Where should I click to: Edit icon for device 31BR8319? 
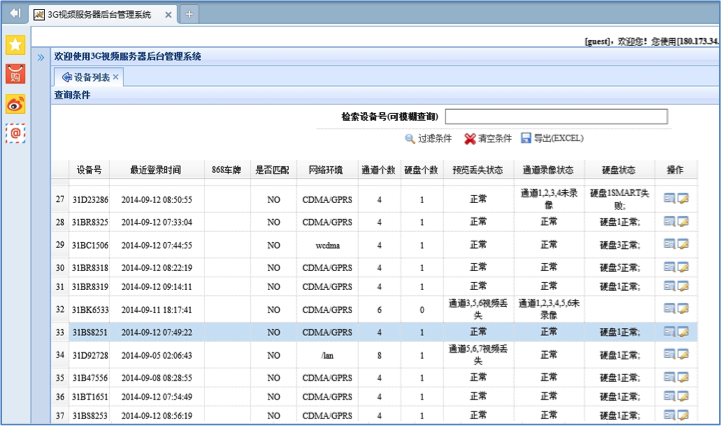pyautogui.click(x=683, y=286)
